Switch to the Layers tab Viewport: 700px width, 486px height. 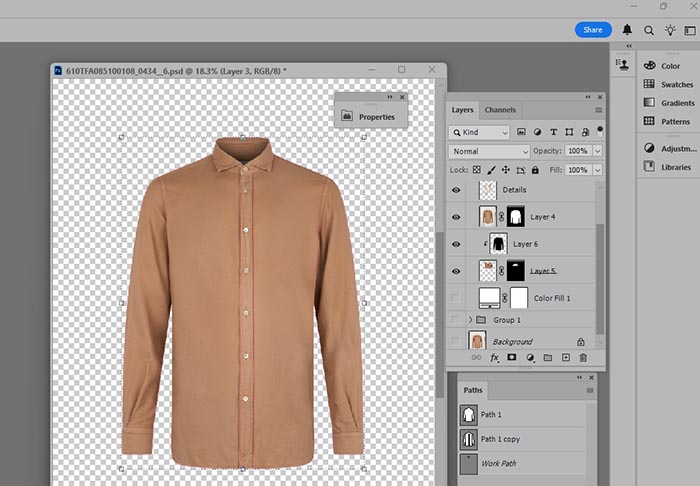click(462, 110)
